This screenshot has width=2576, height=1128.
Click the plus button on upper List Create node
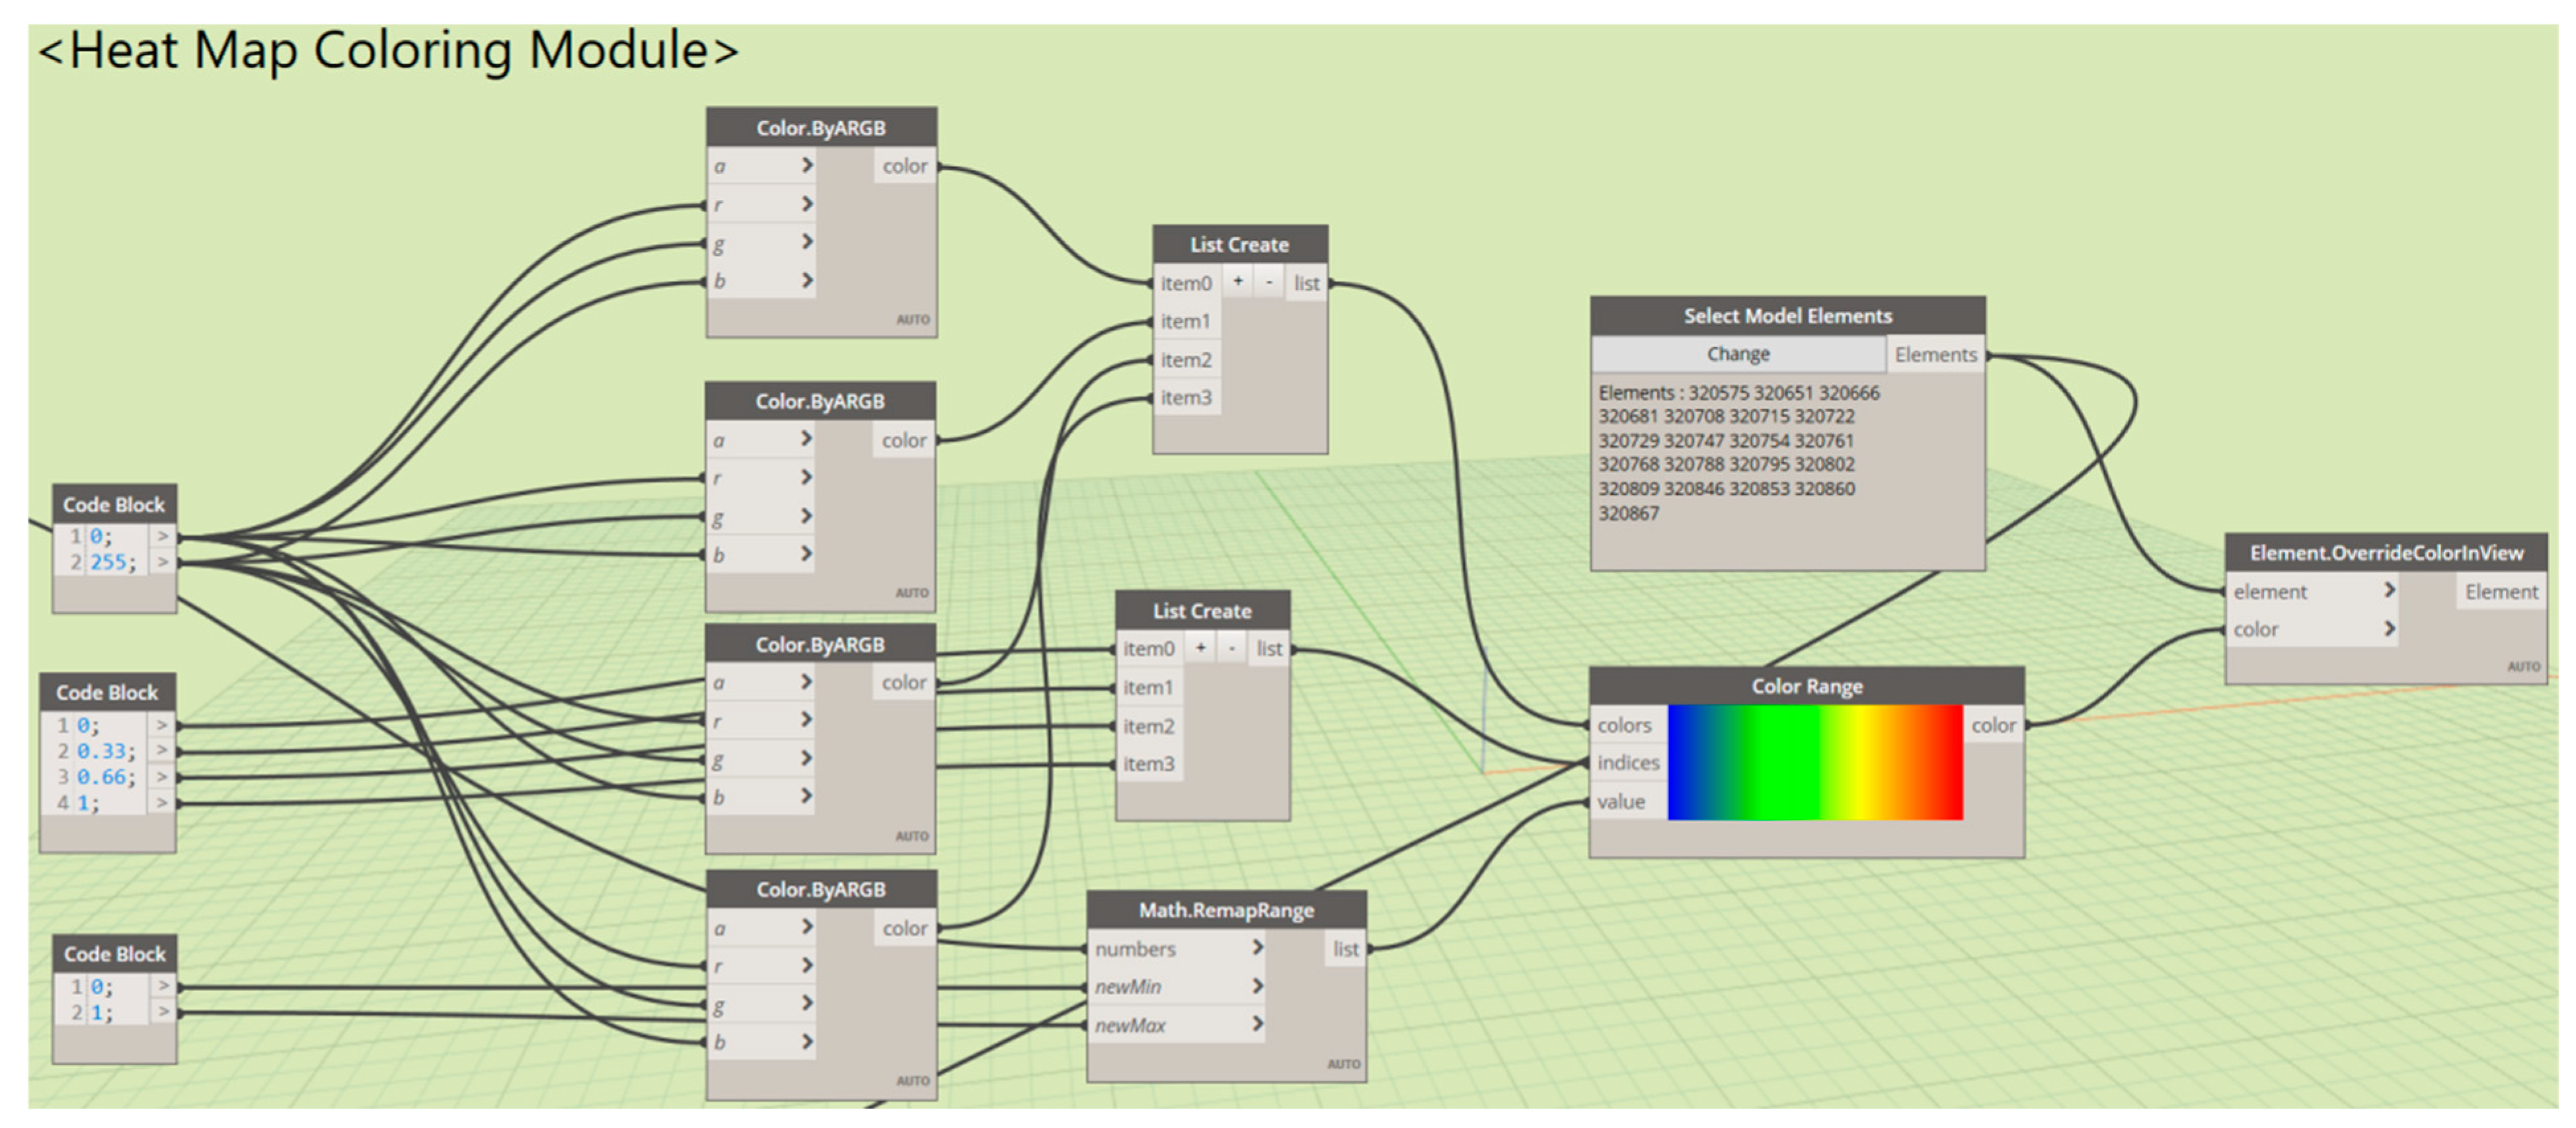tap(1237, 282)
